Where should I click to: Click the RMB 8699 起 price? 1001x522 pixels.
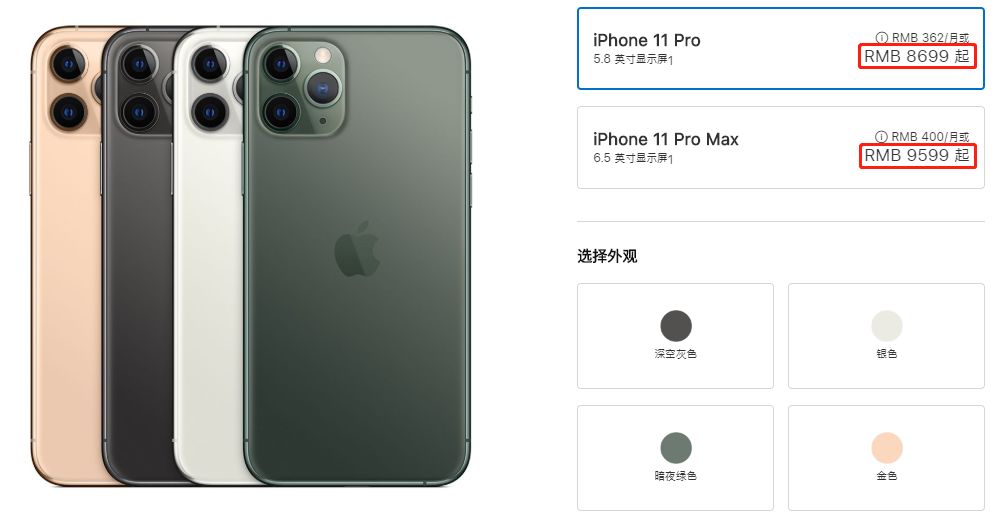[917, 56]
